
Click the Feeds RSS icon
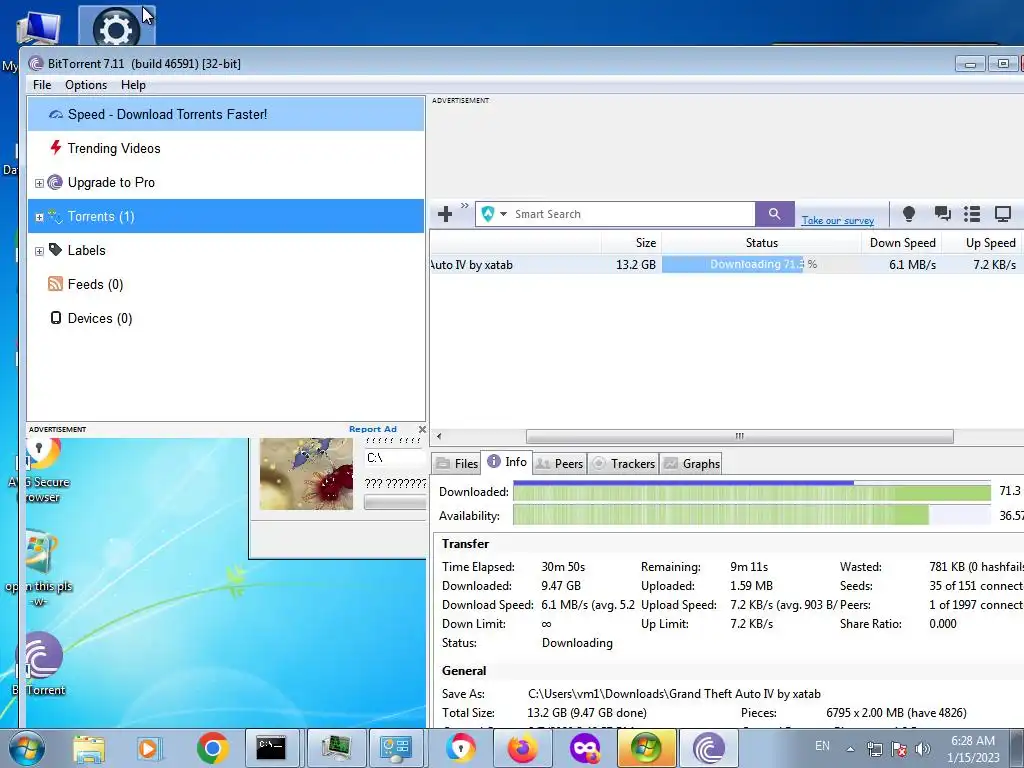point(56,283)
